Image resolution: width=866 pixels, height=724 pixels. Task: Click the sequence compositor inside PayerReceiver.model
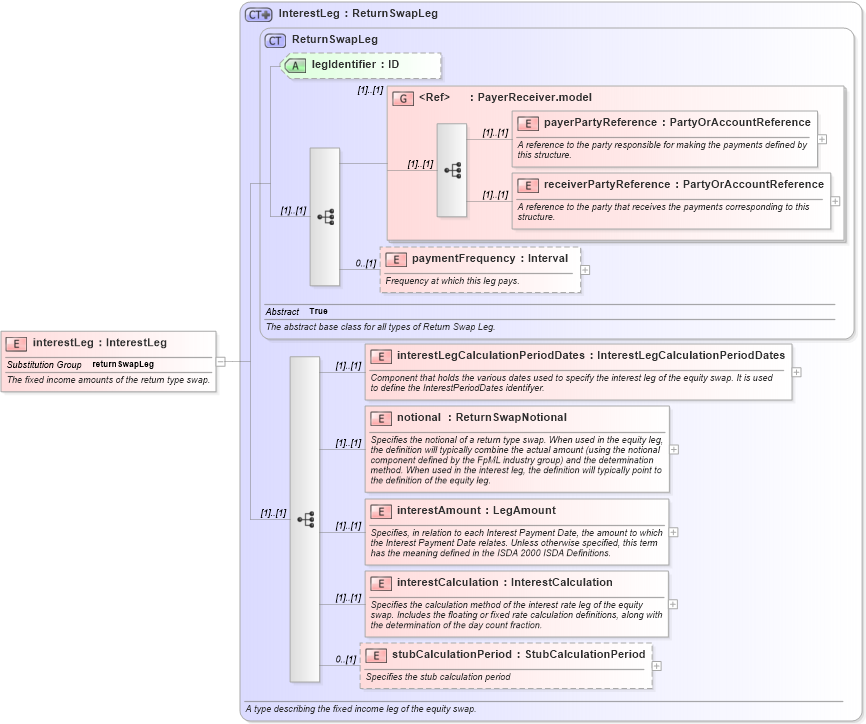452,170
